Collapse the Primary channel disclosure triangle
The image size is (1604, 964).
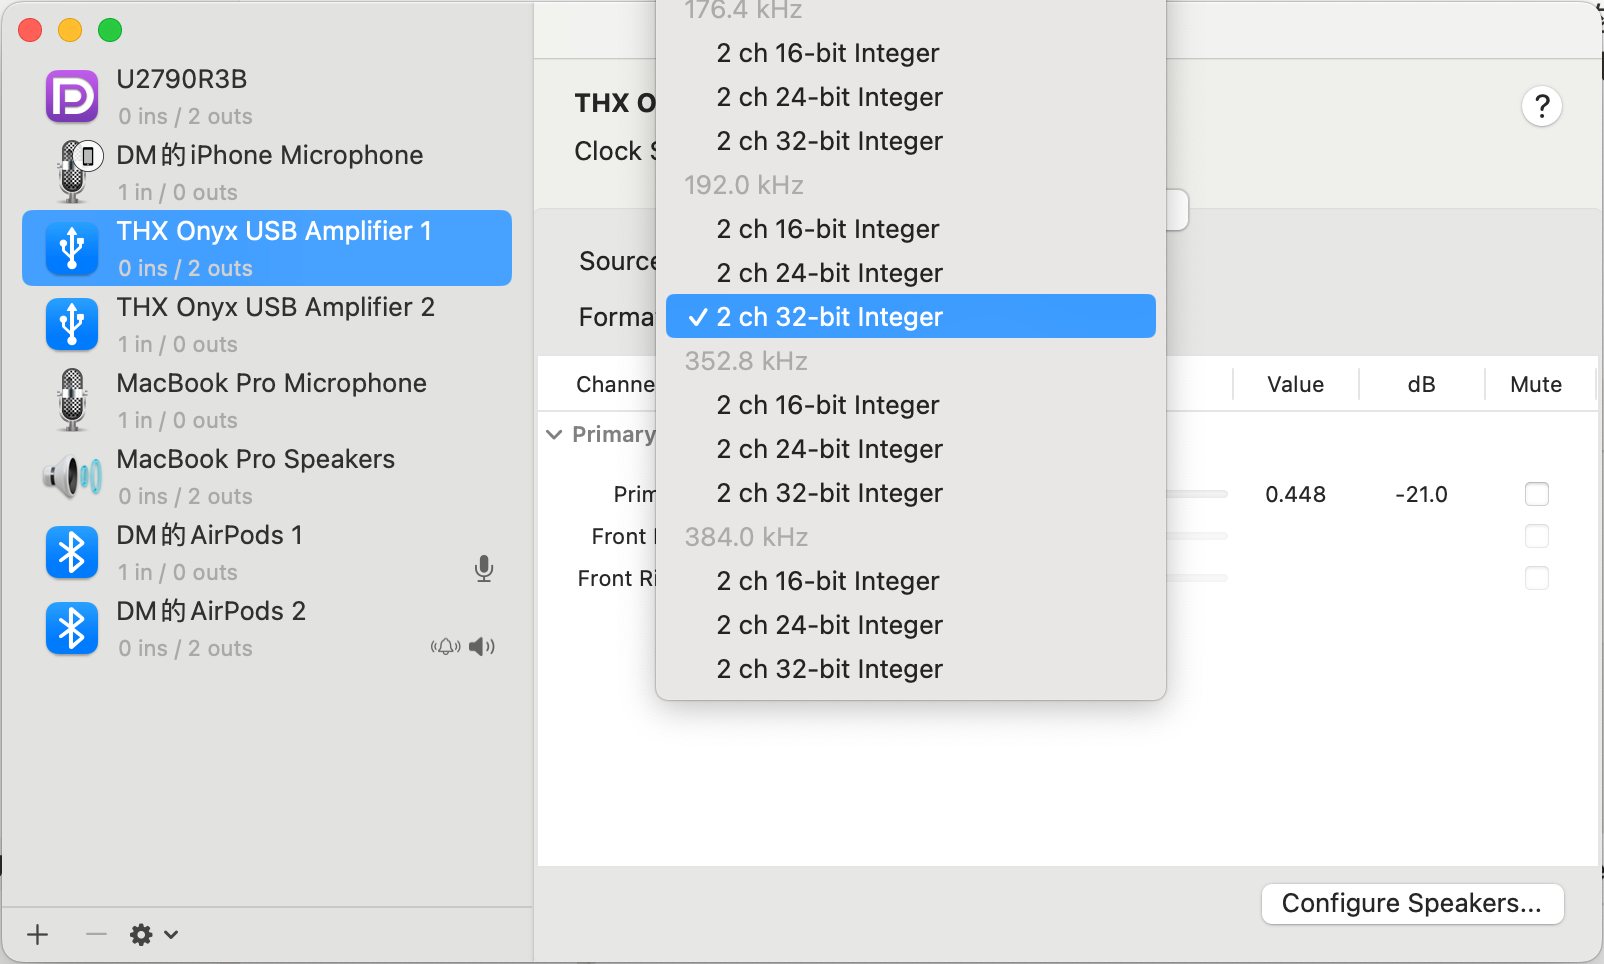pyautogui.click(x=554, y=435)
